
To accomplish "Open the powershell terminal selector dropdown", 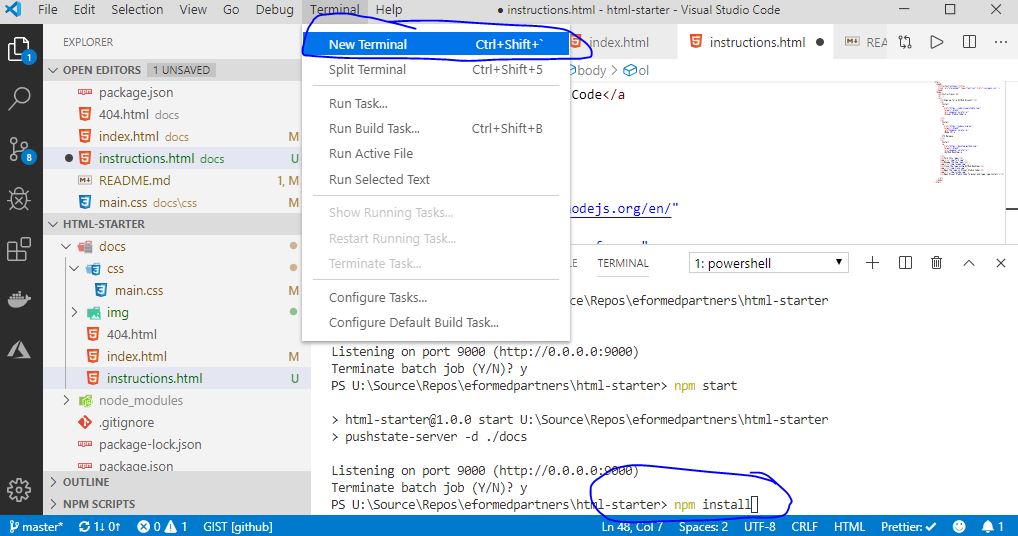I will (769, 263).
